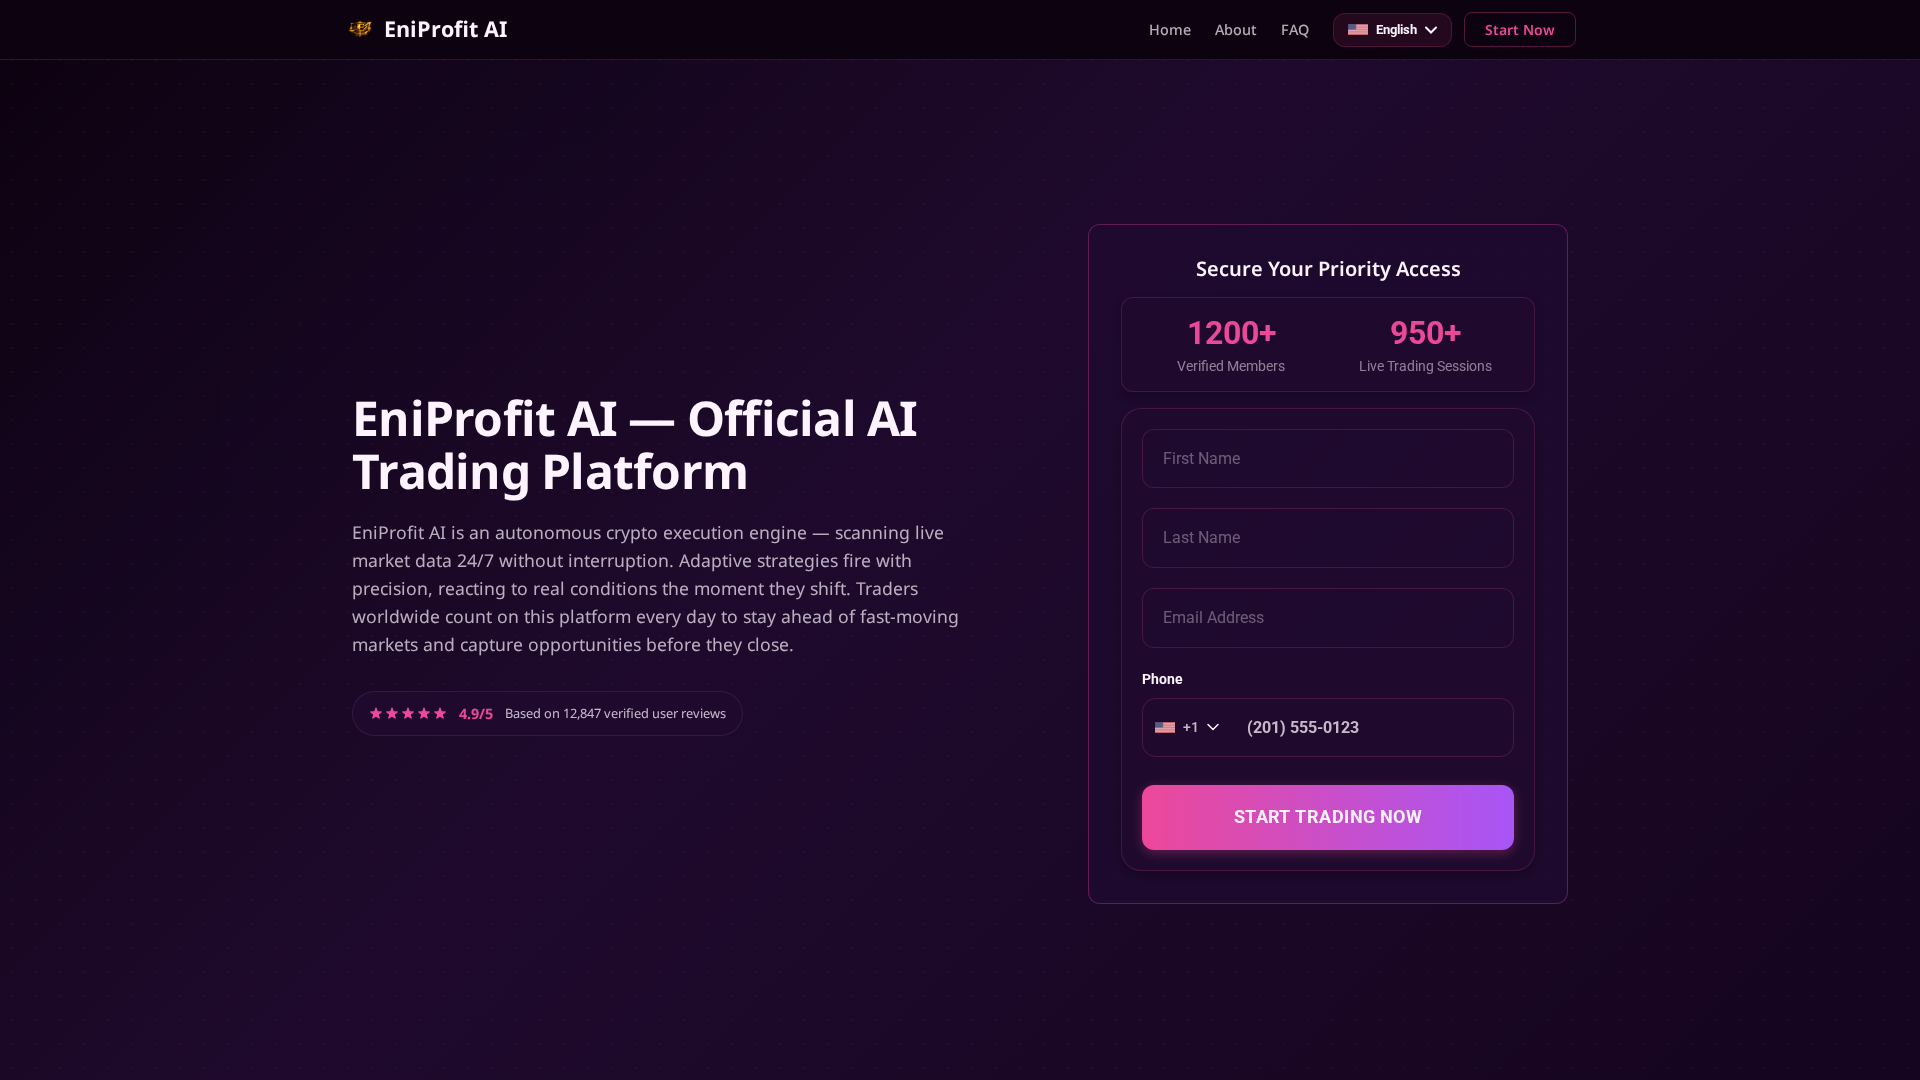This screenshot has width=1920, height=1080.
Task: Click the fifth star in rating row
Action: tap(440, 713)
